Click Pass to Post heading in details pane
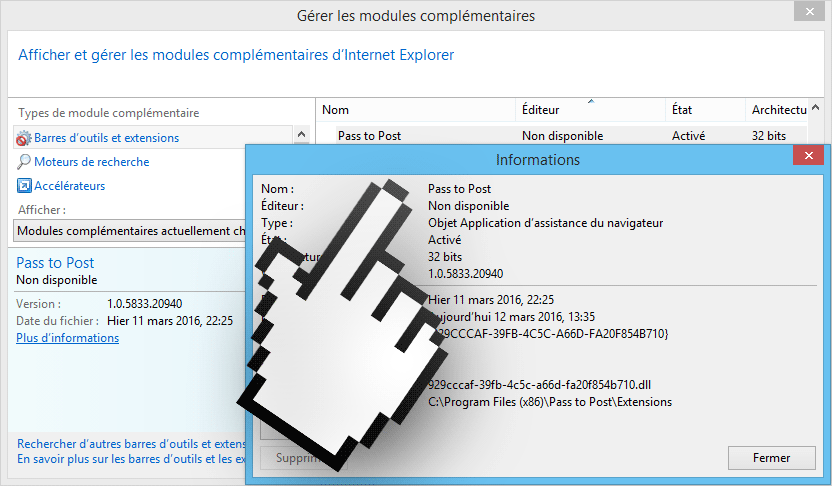Screen dimensions: 832x486 click(55, 263)
